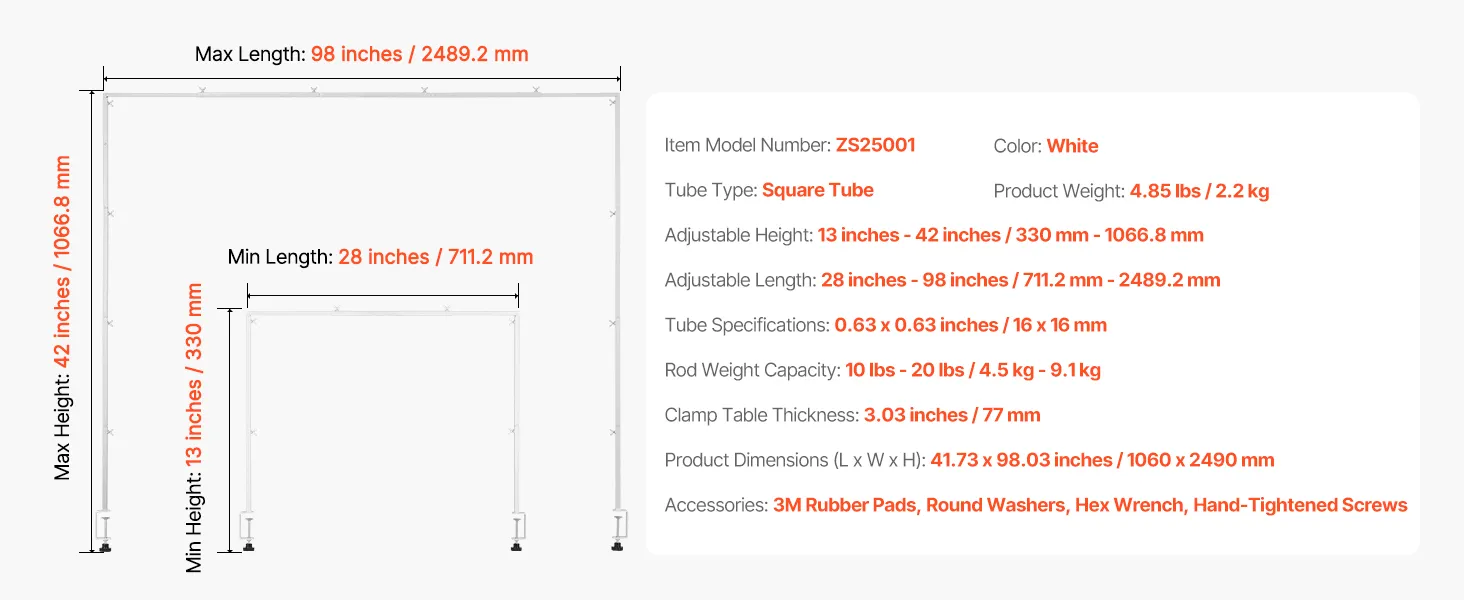Select the Color value White
1464x600 pixels.
(x=1072, y=146)
